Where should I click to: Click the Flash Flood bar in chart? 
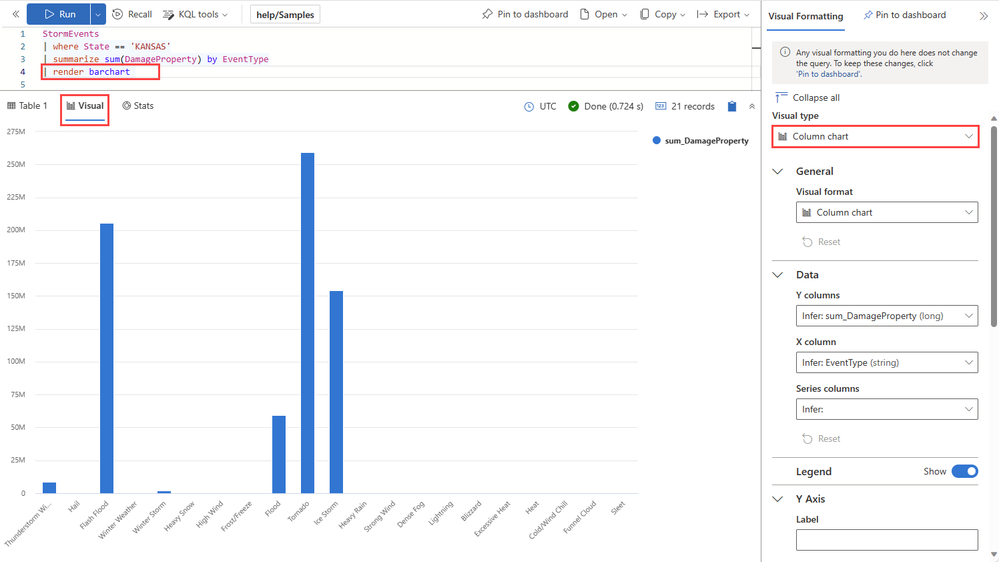(x=106, y=359)
